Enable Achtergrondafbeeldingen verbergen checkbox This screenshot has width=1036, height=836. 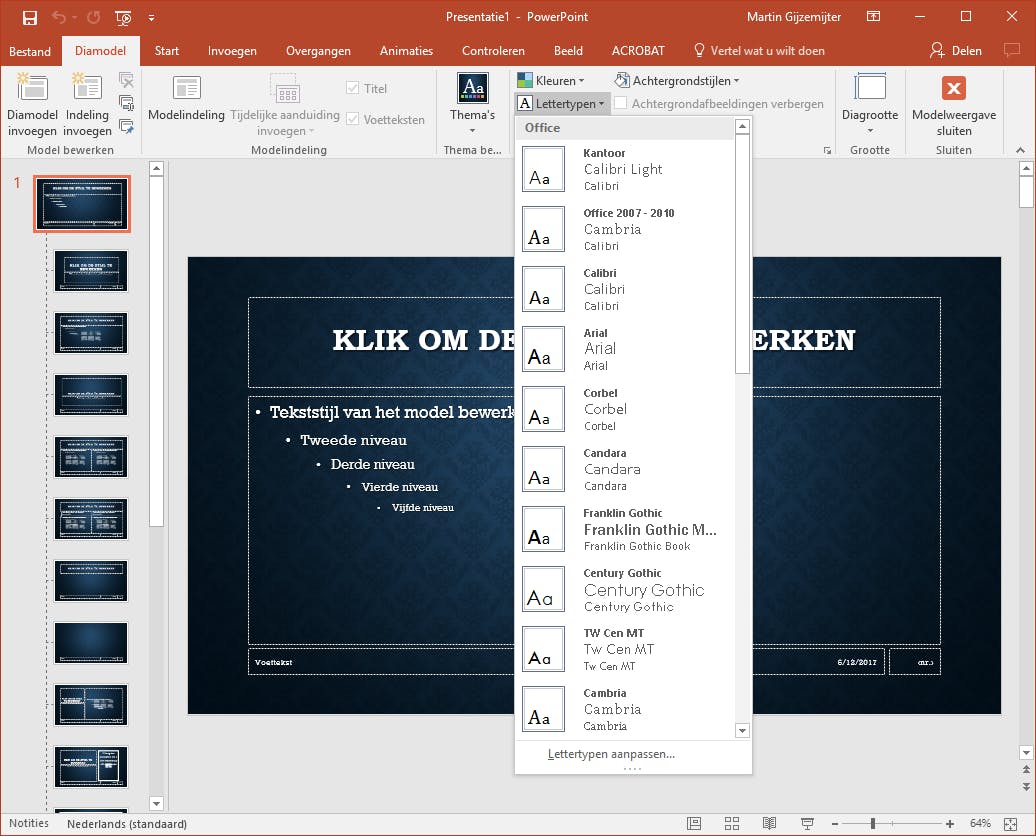[621, 104]
